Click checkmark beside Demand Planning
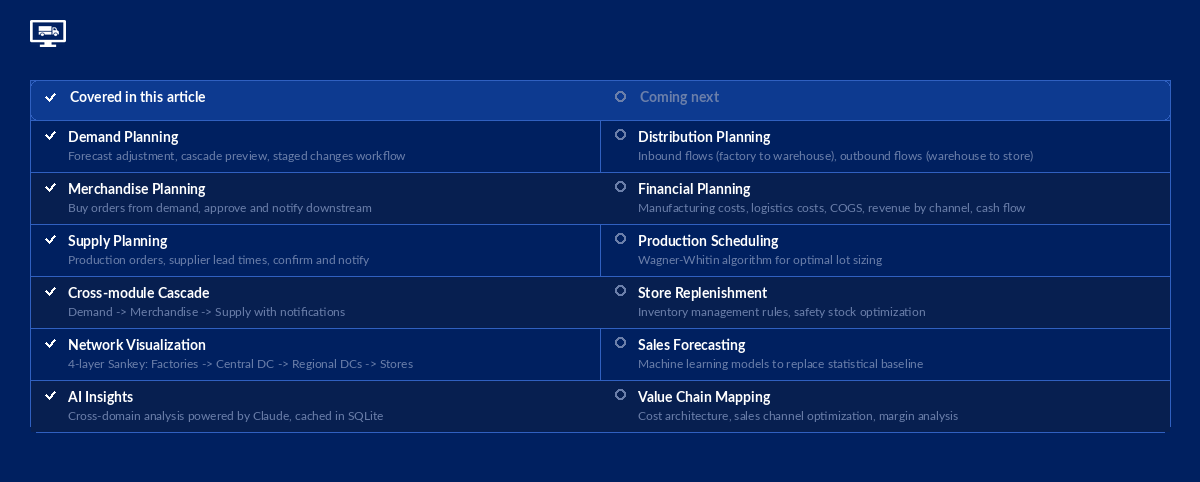This screenshot has height=482, width=1200. (x=50, y=134)
